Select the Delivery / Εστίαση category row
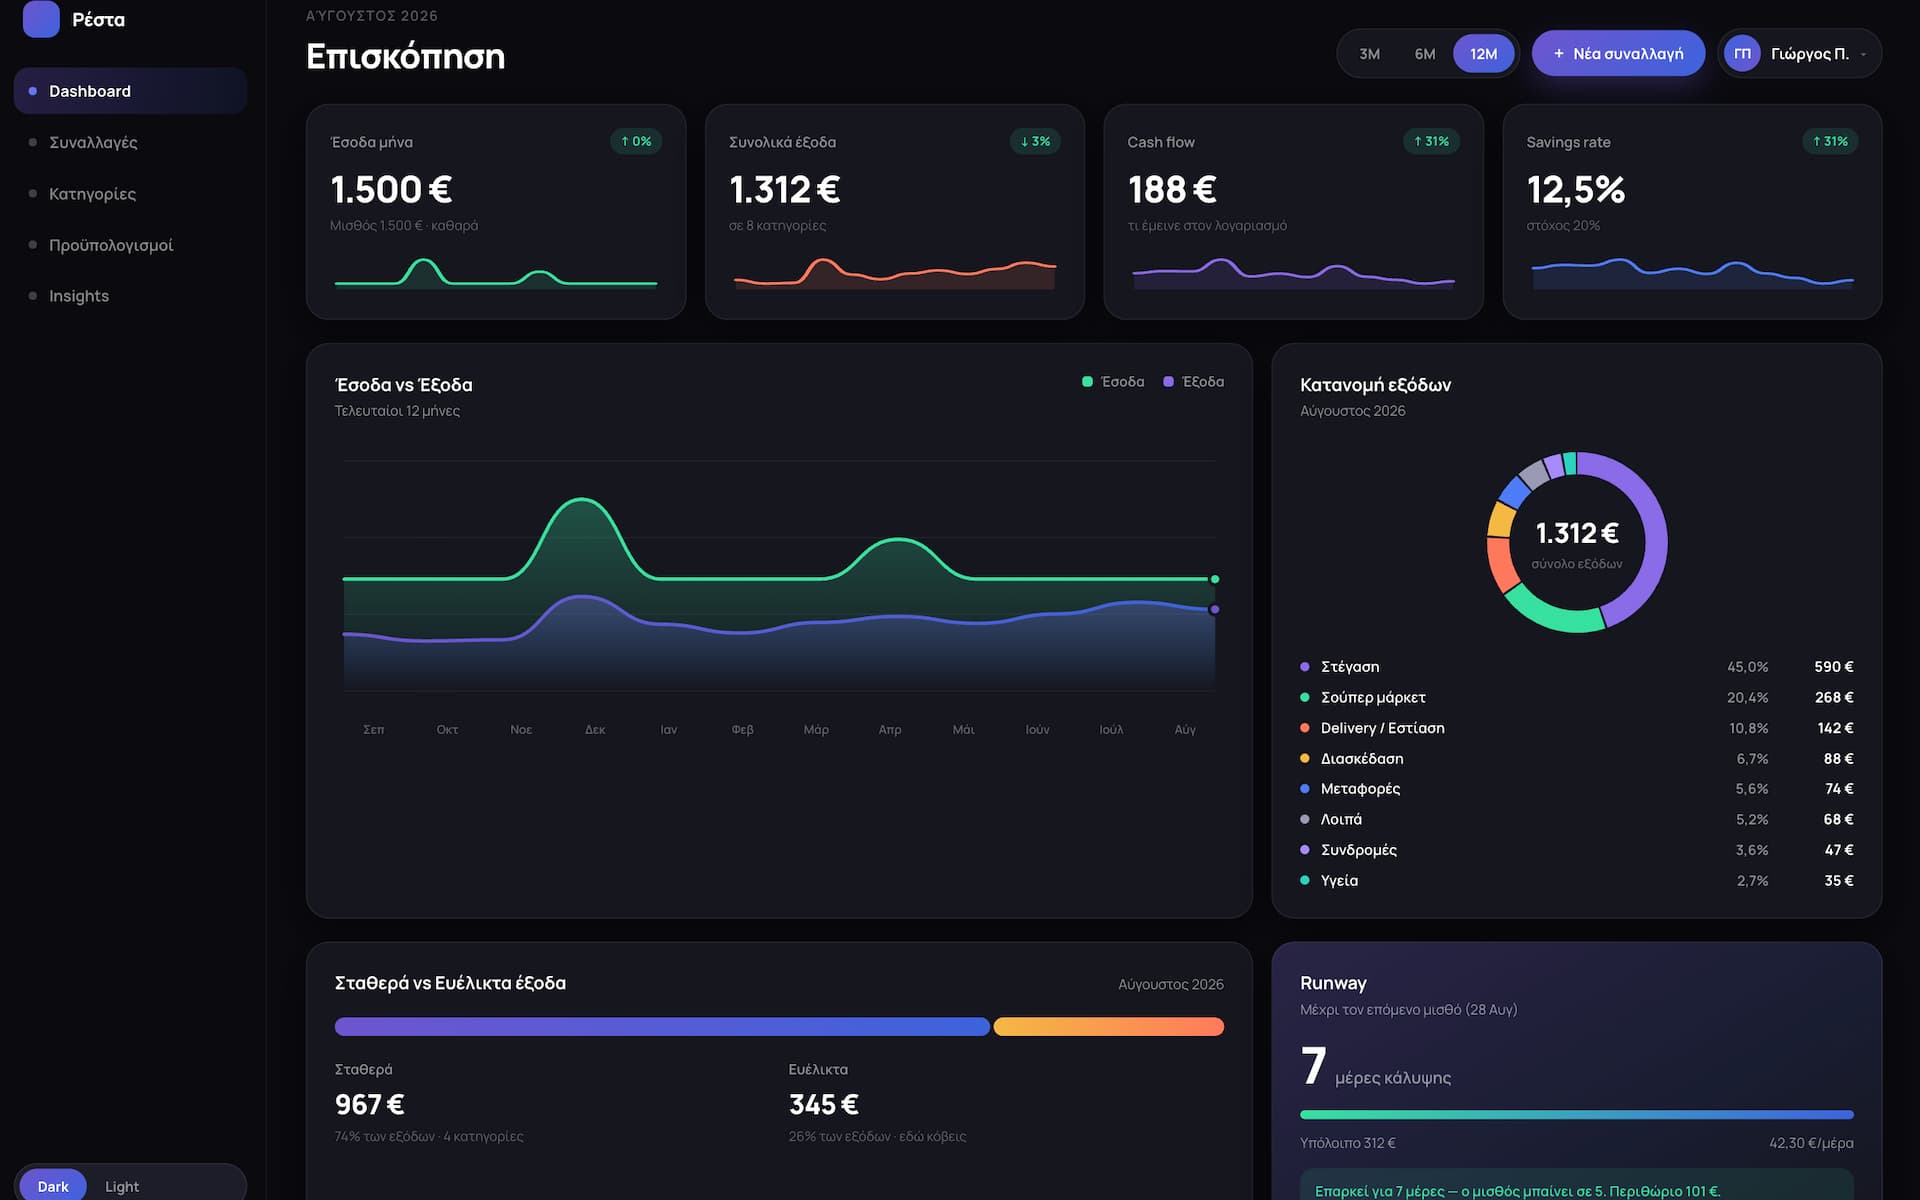Screen dimensions: 1920x1200 (x=1577, y=728)
